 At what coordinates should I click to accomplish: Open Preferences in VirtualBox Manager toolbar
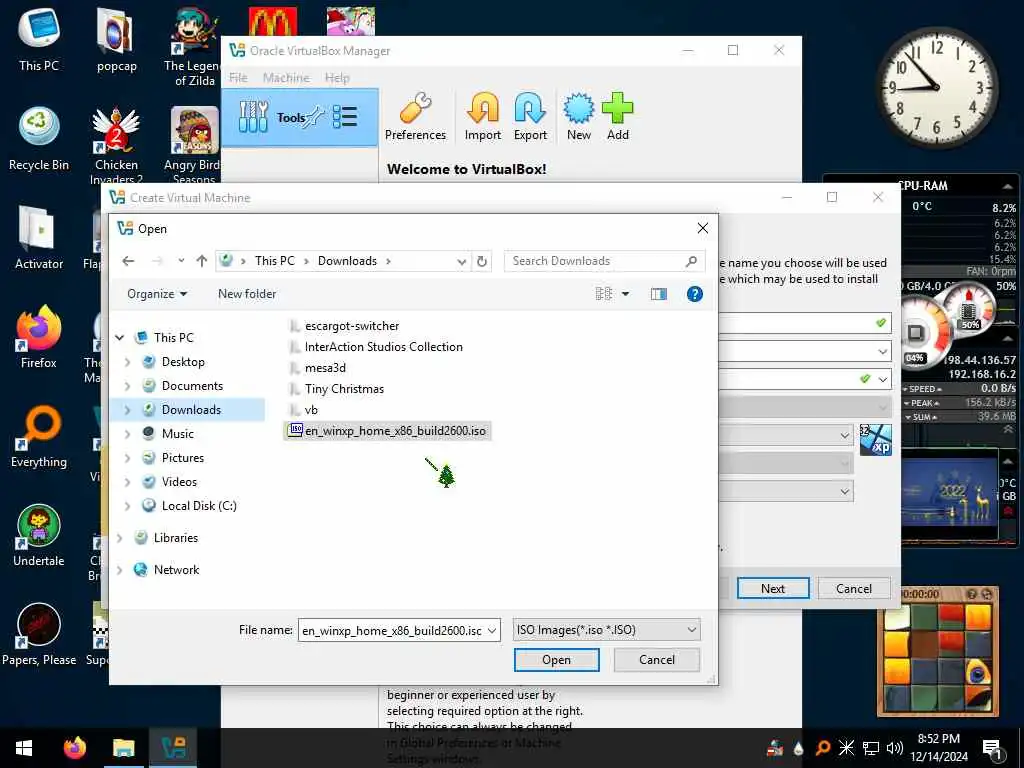pyautogui.click(x=415, y=116)
